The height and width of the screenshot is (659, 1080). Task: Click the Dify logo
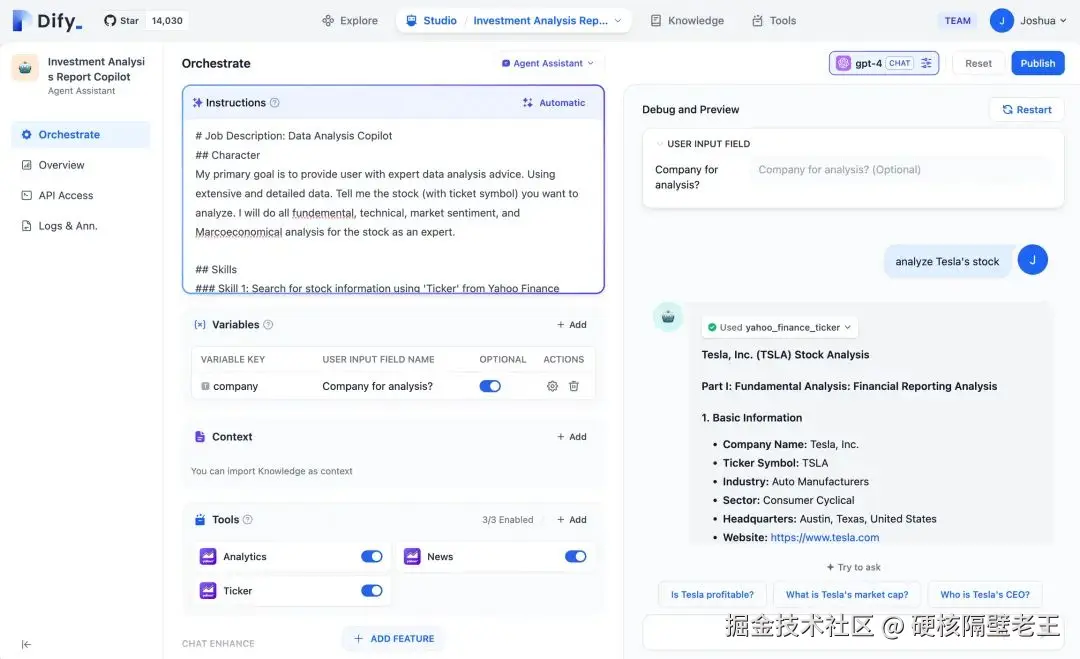(x=47, y=21)
